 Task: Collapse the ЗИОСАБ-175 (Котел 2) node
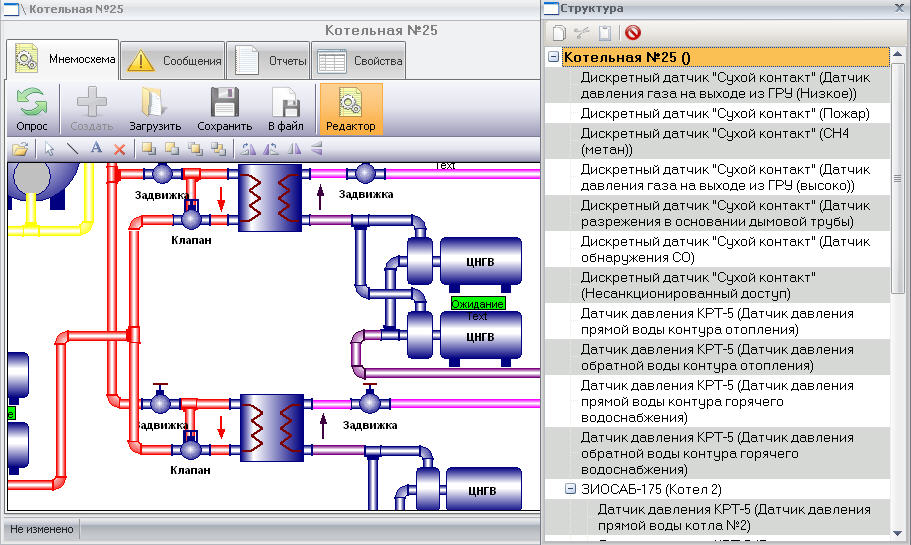click(x=571, y=489)
